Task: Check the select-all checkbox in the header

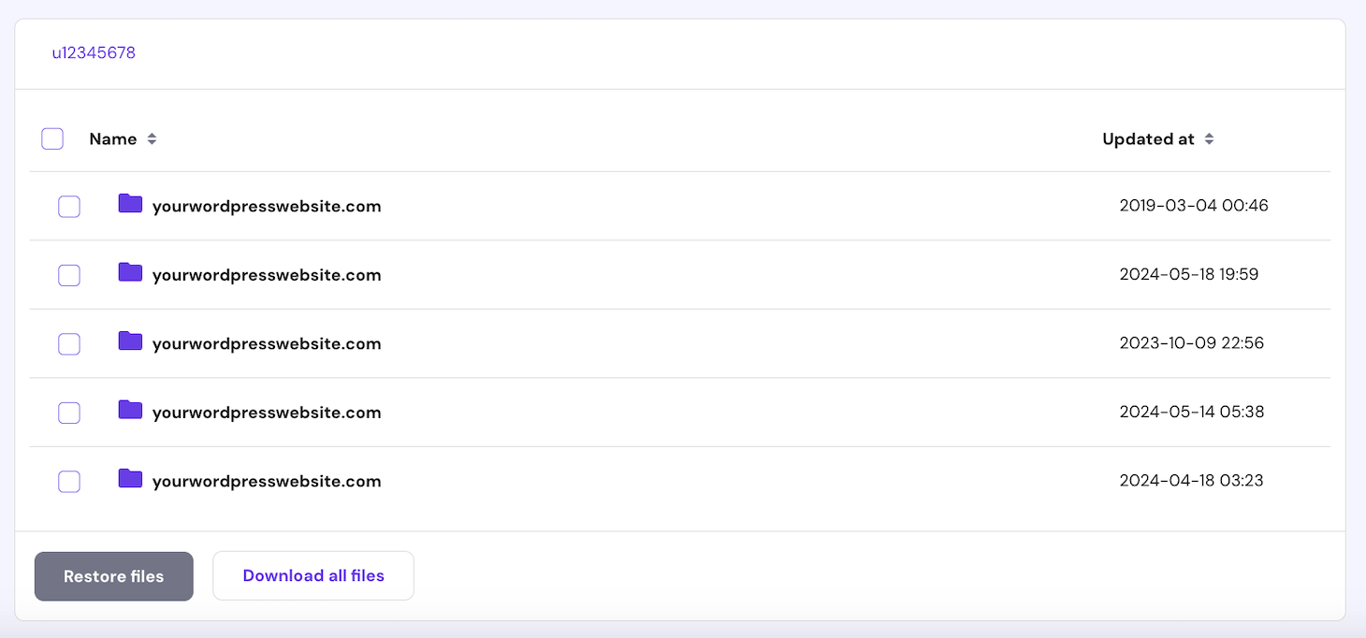Action: tap(52, 138)
